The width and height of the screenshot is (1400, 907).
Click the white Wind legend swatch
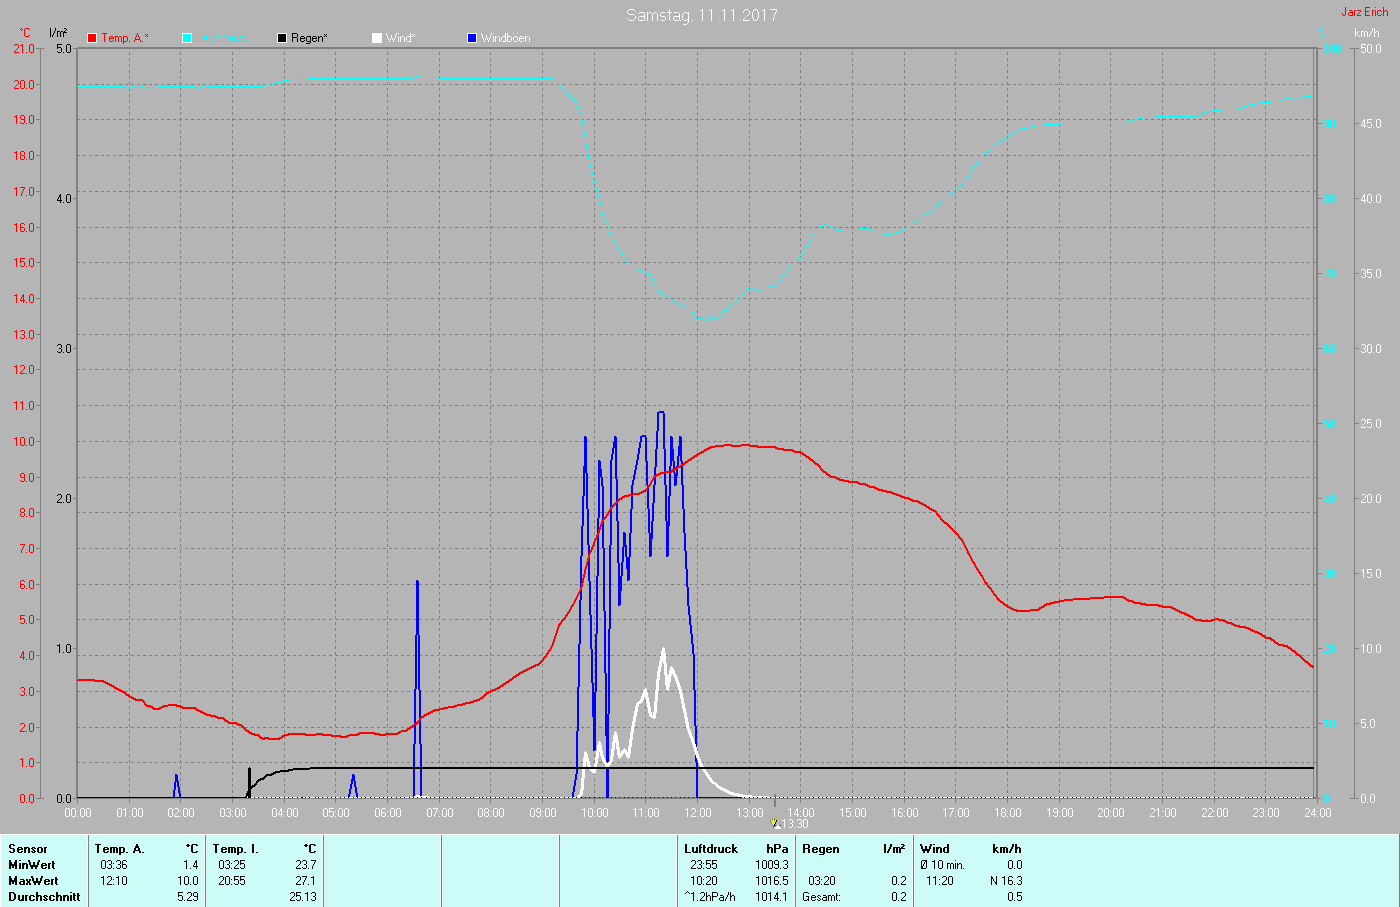[x=377, y=38]
